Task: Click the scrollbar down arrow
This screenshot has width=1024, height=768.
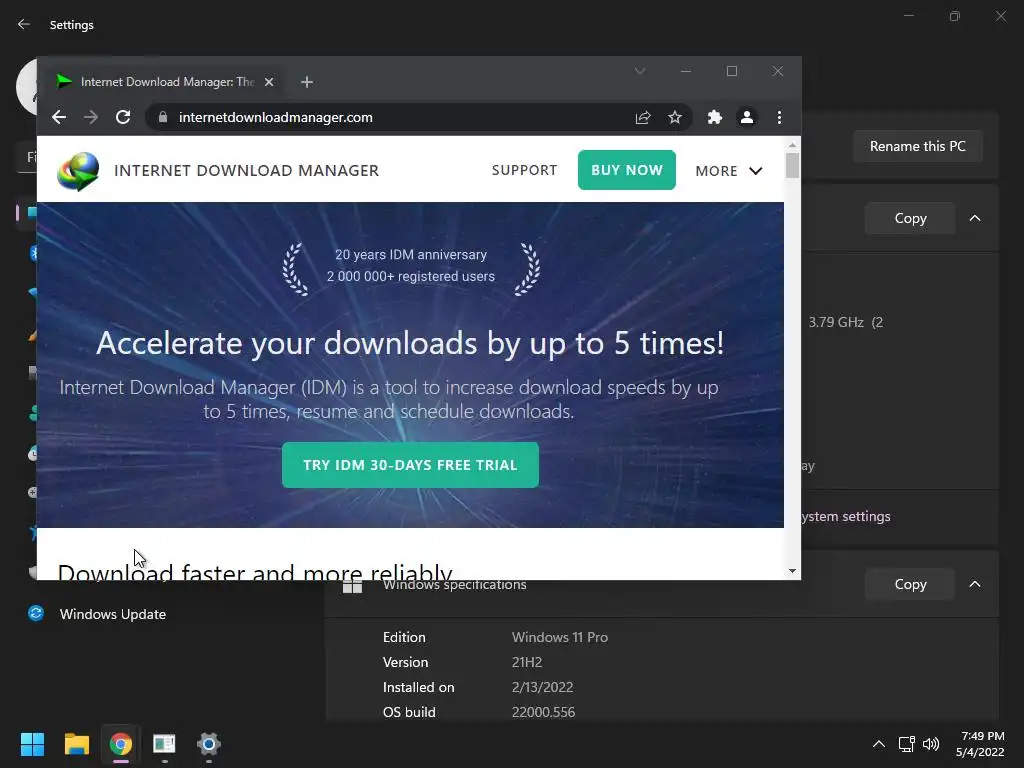Action: (x=792, y=571)
